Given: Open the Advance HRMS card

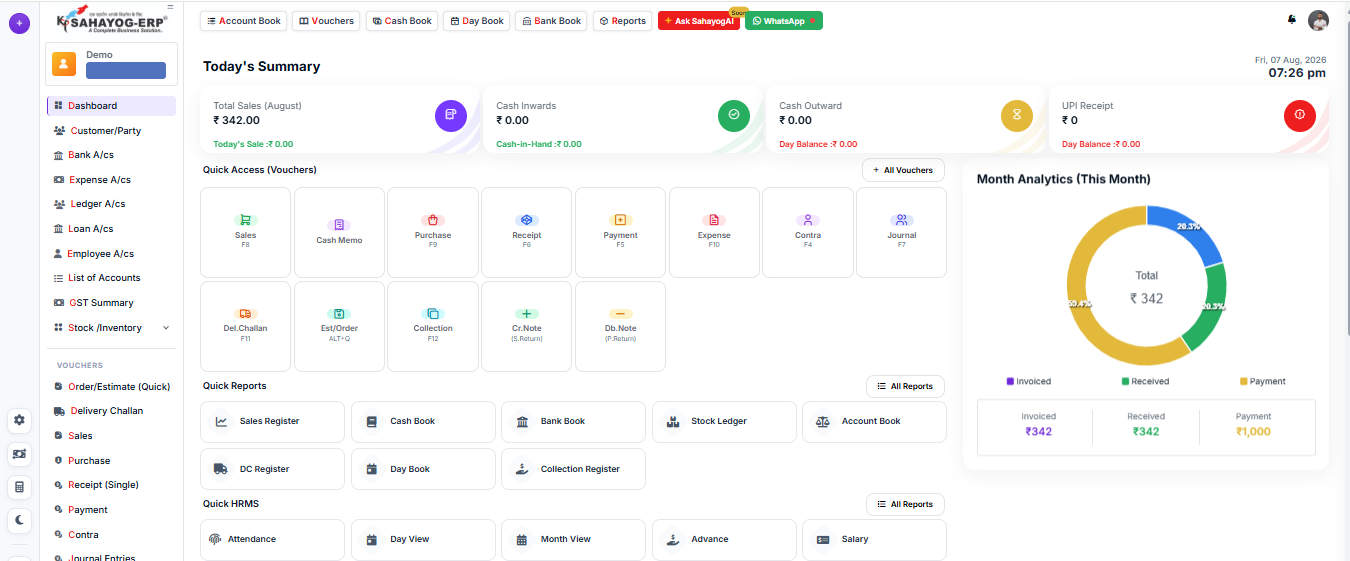Looking at the screenshot, I should 724,539.
